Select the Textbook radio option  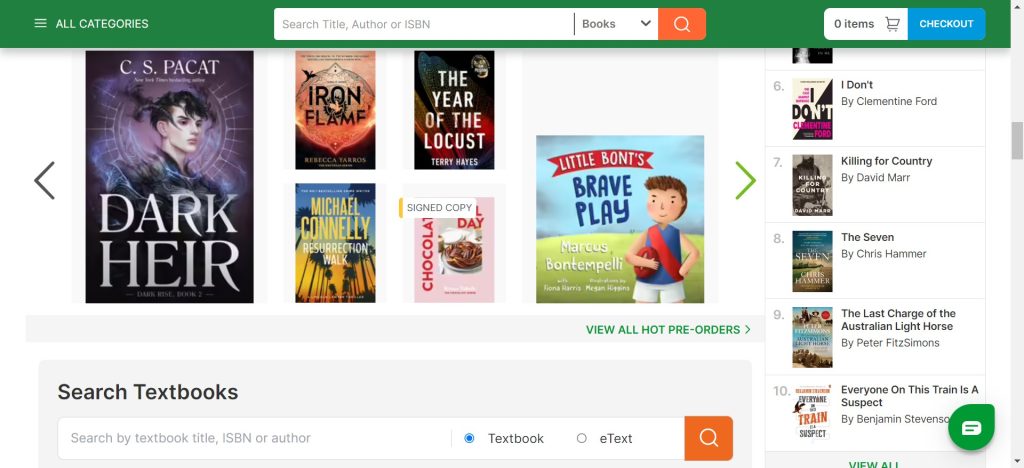pos(470,438)
